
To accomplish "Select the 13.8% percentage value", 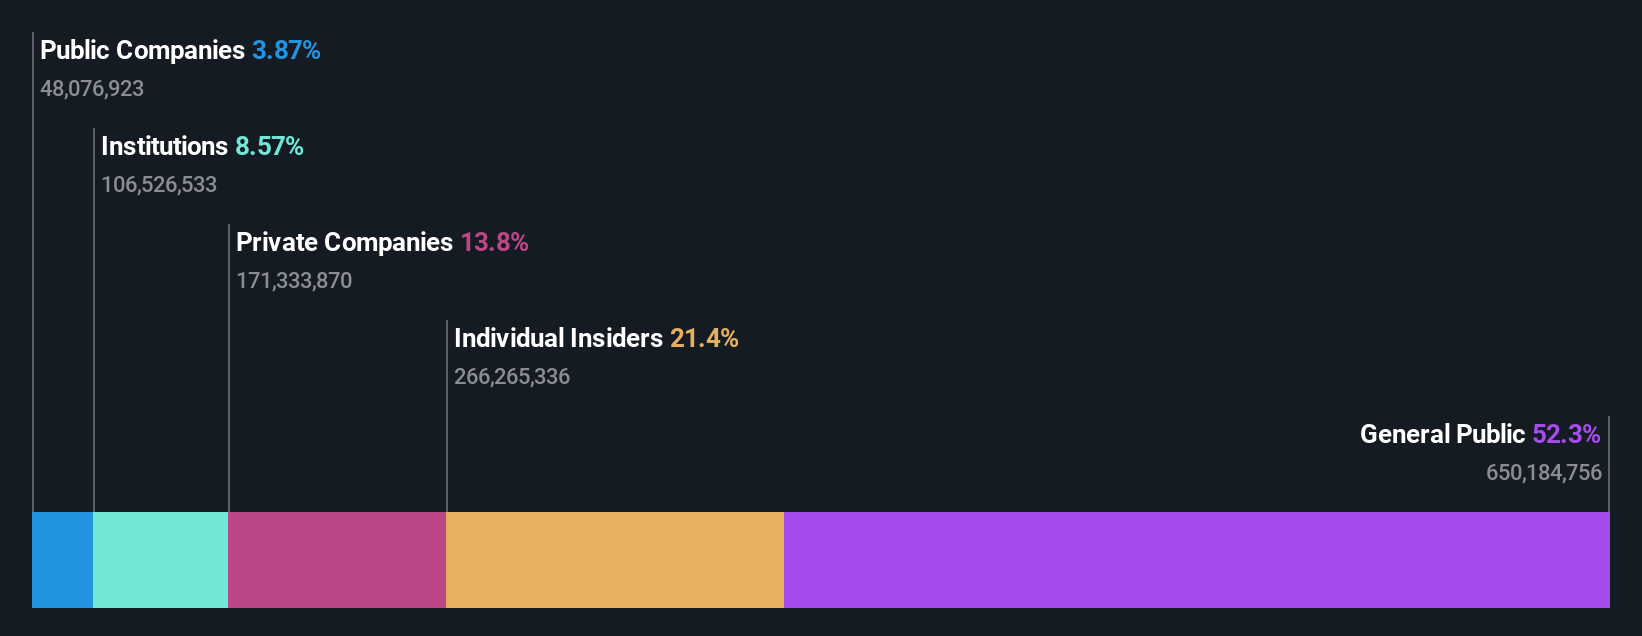I will [494, 242].
